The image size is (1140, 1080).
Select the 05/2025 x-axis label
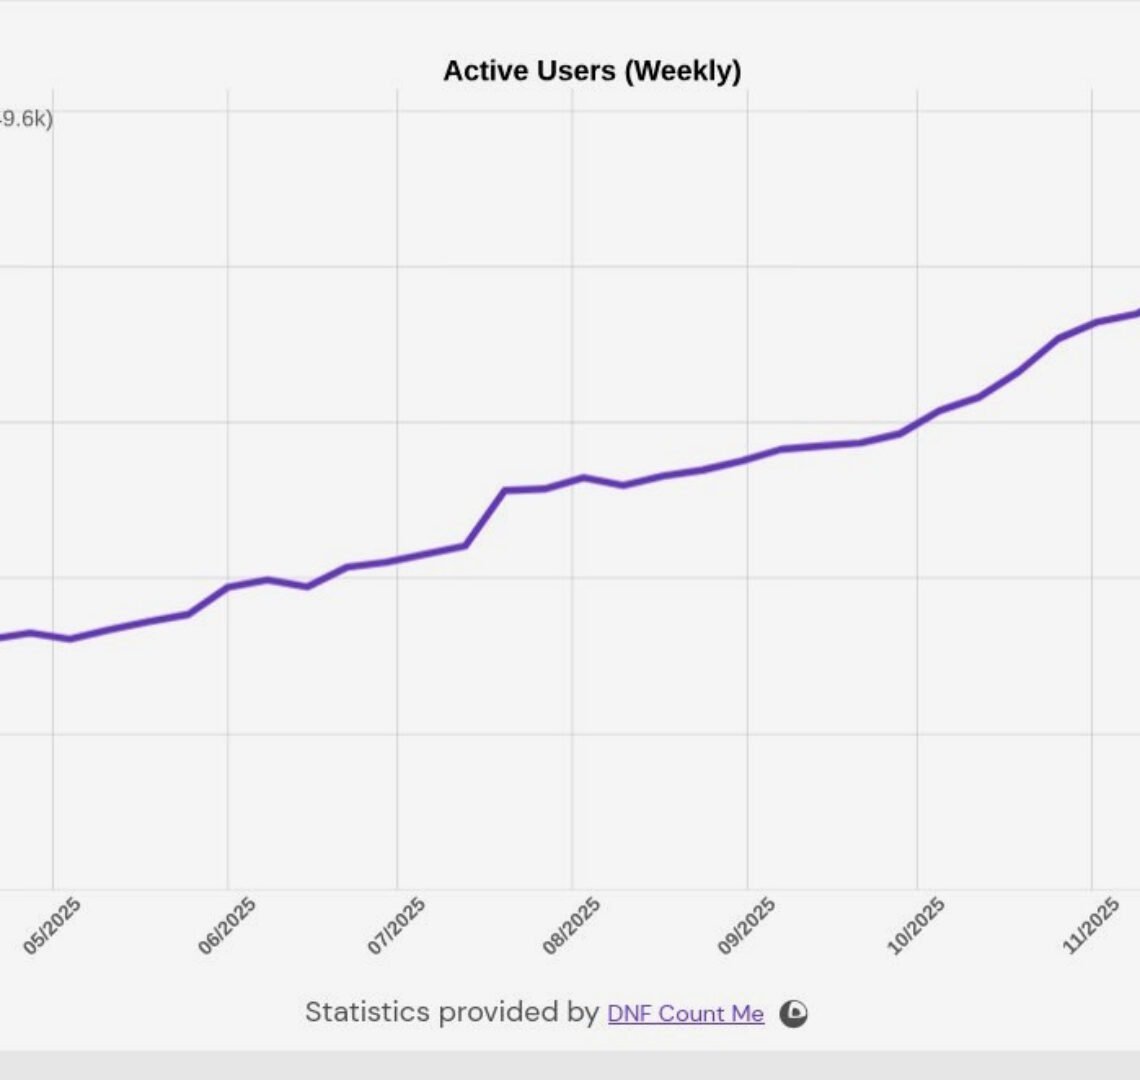point(52,925)
